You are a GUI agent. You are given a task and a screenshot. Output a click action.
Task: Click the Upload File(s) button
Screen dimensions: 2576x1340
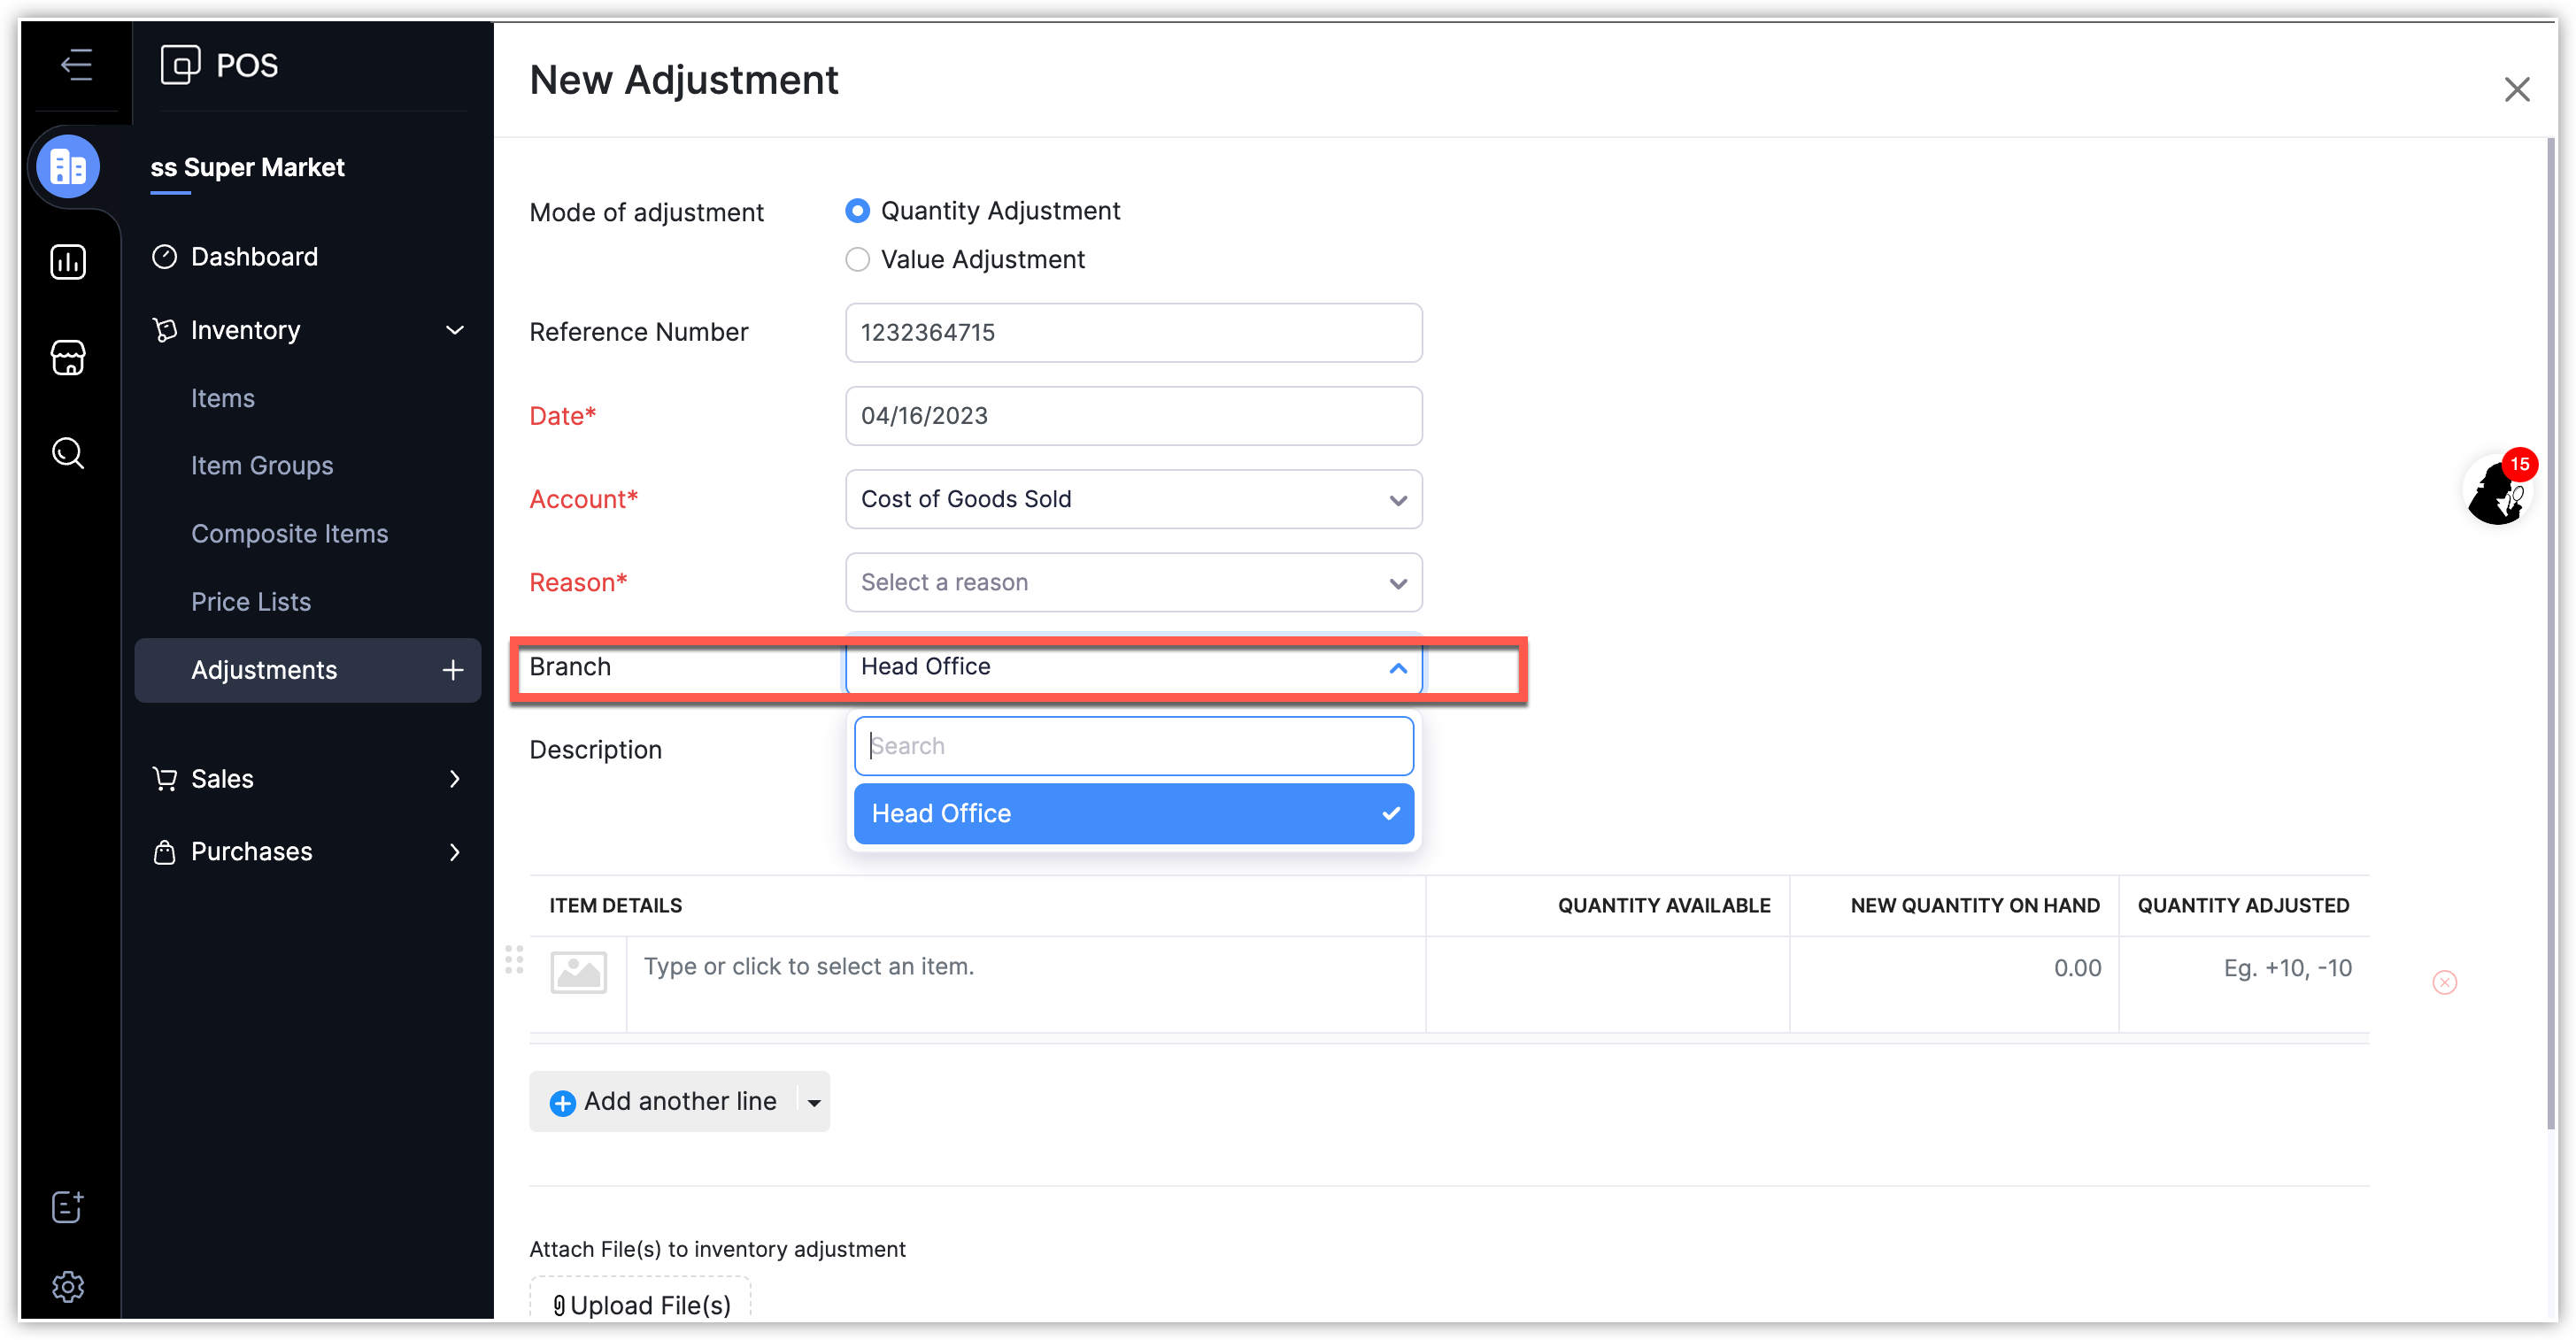(641, 1304)
